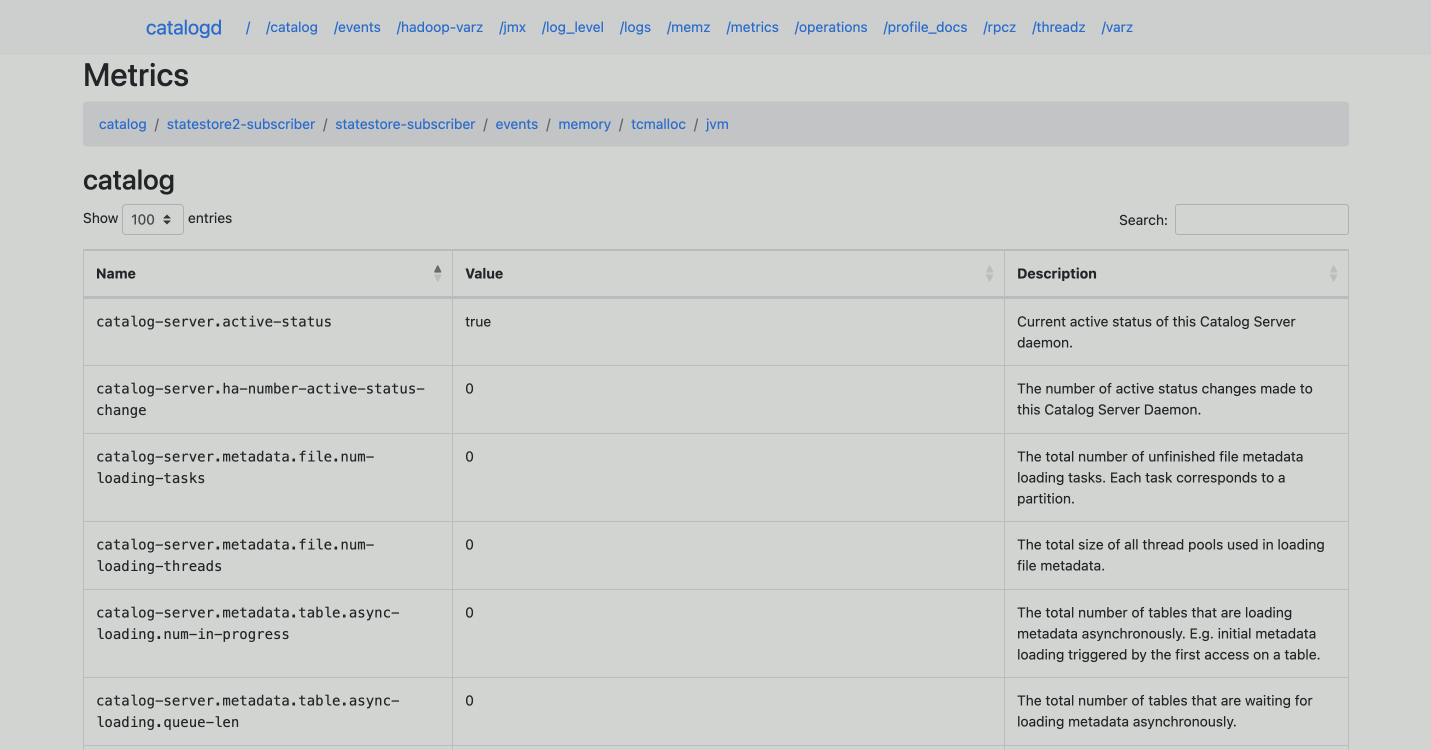Open the /profile_docs page

pos(925,27)
